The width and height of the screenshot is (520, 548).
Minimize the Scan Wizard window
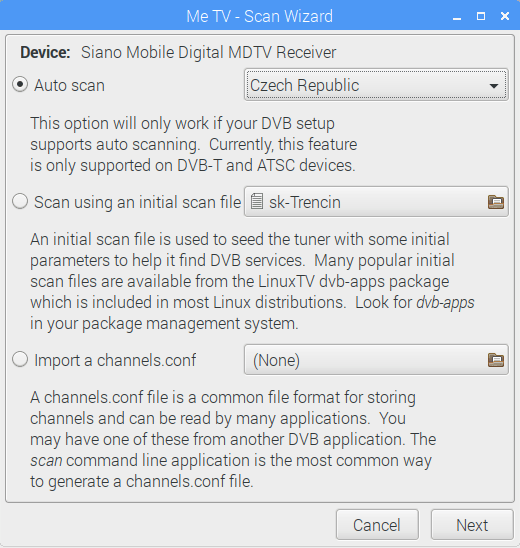tap(457, 16)
